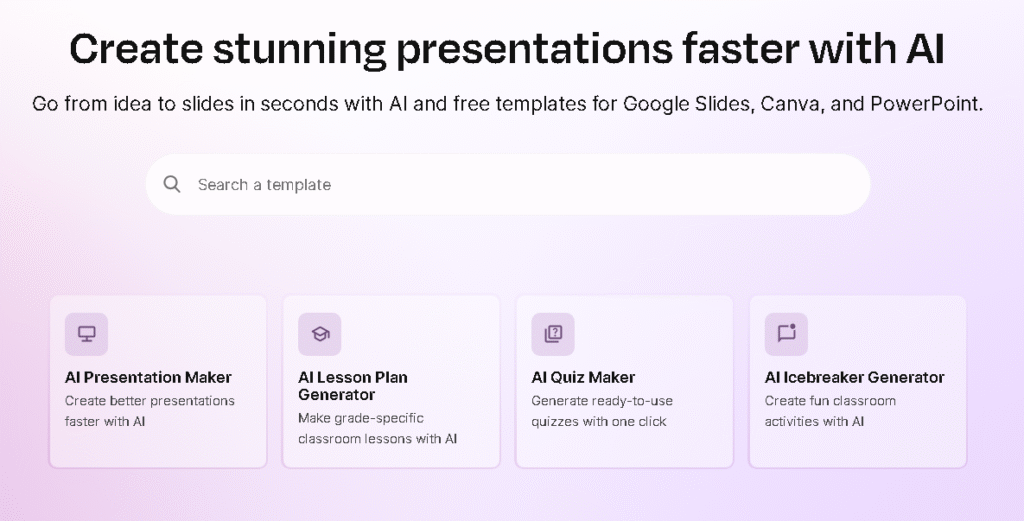This screenshot has height=521, width=1024.
Task: Click 'Generate ready-to-use quizzes with one click' text
Action: click(600, 410)
